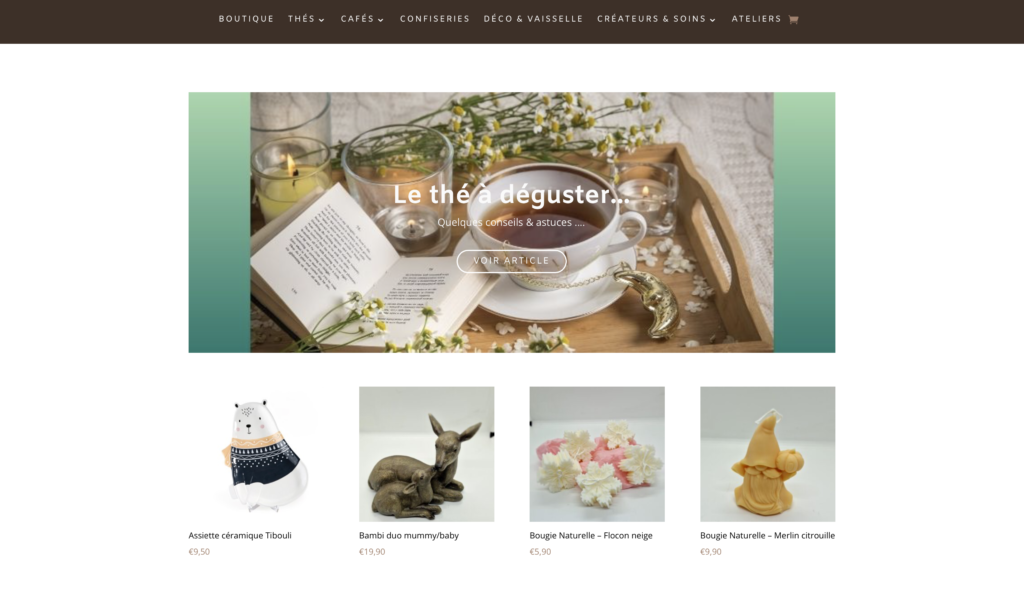Click the €19,90 price under Bambi

372,552
